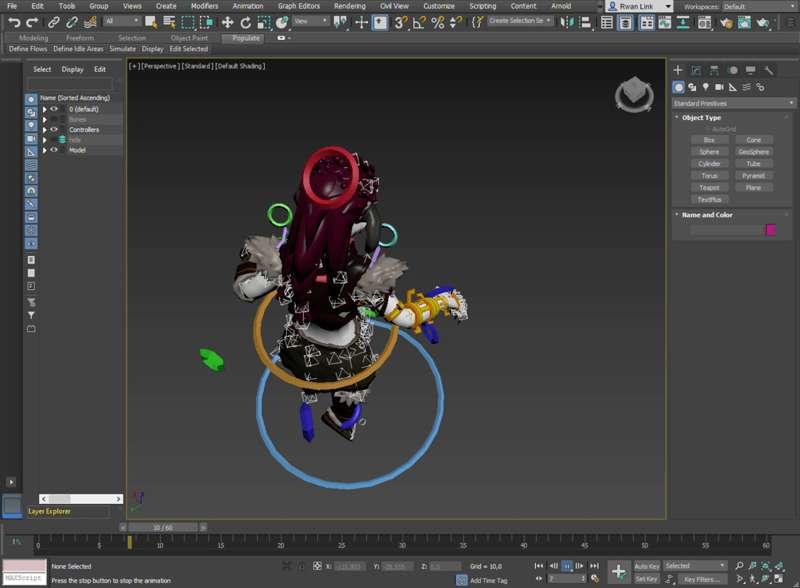This screenshot has height=588, width=800.
Task: Open the Create Selection Set dropdown
Action: pos(520,21)
